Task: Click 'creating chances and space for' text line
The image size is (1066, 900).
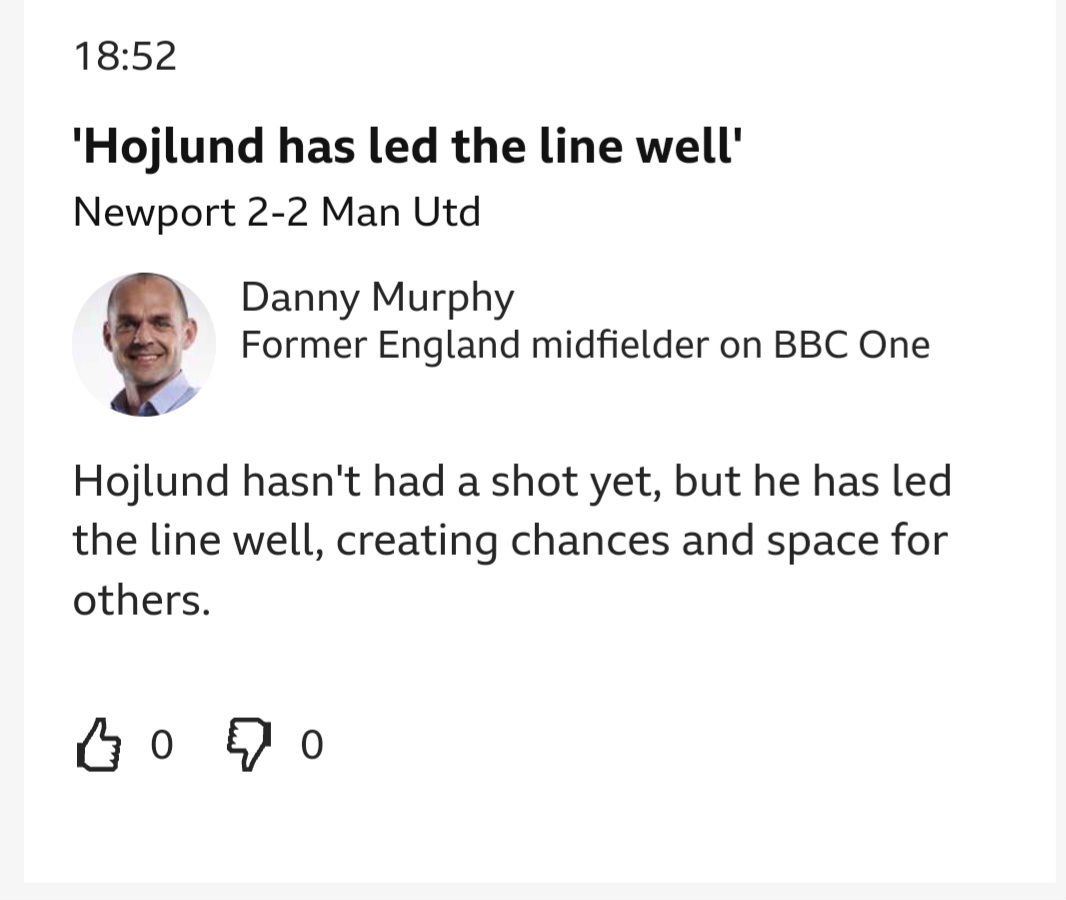Action: [640, 542]
